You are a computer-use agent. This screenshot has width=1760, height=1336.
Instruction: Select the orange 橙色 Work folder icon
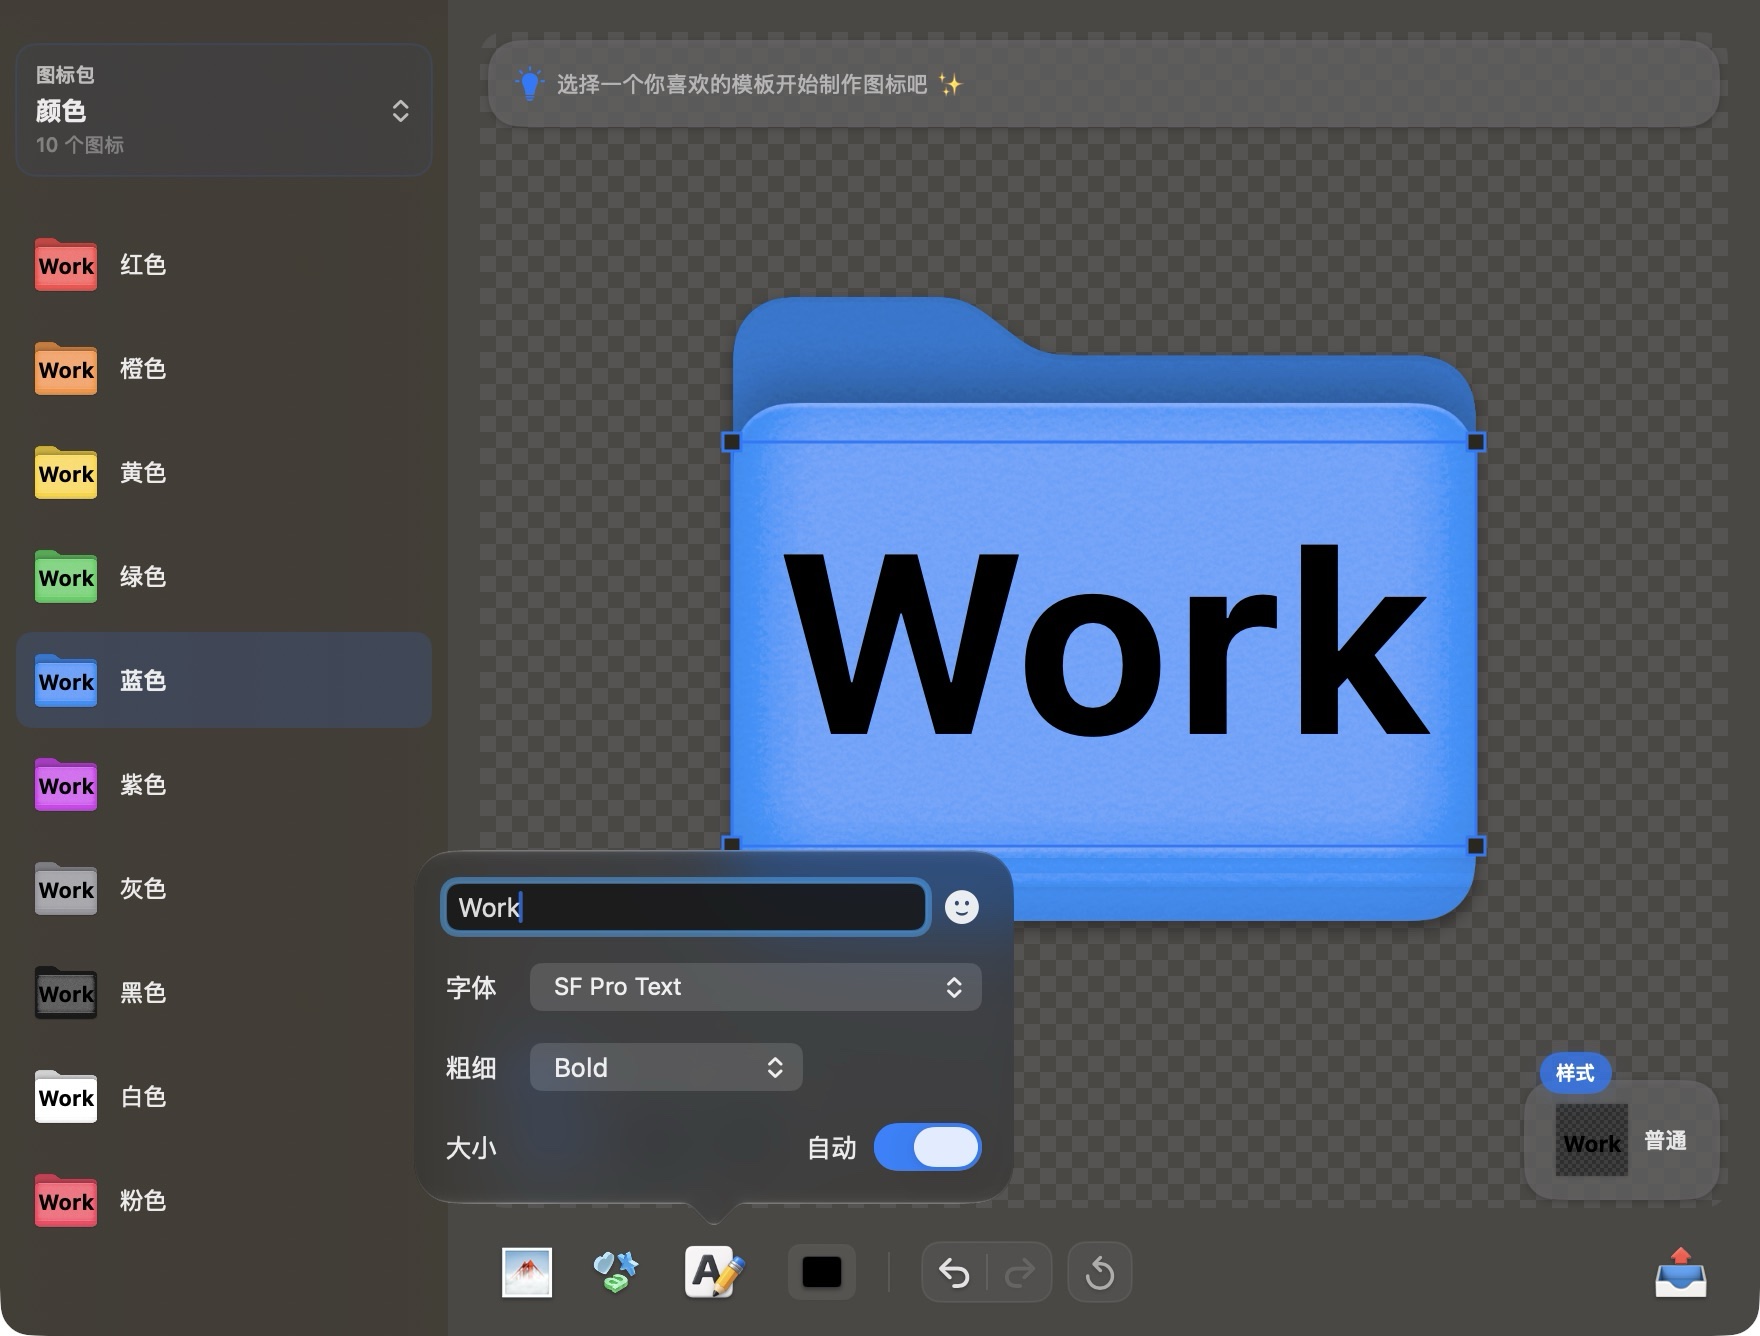[x=66, y=369]
